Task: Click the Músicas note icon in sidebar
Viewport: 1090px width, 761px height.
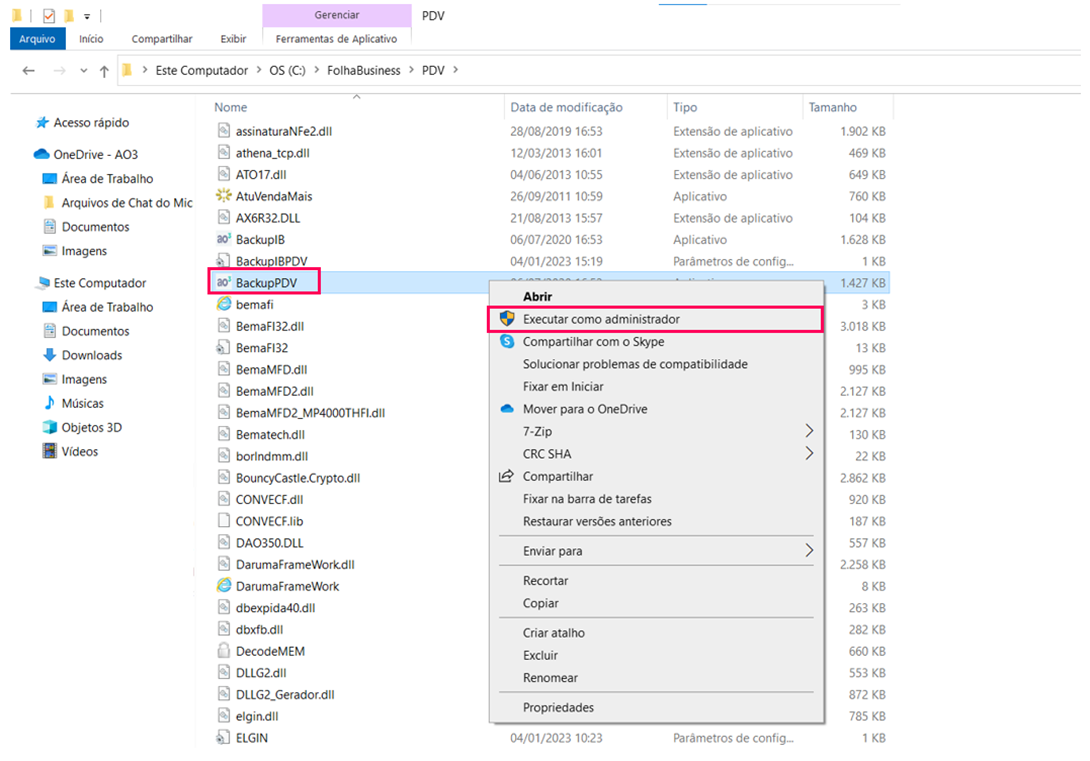Action: pyautogui.click(x=50, y=403)
